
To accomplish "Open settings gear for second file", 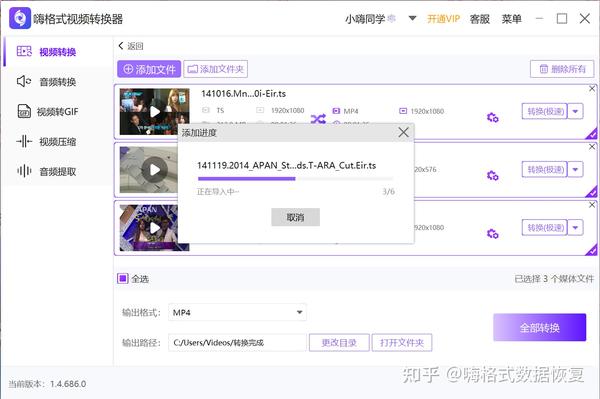I will [x=492, y=176].
